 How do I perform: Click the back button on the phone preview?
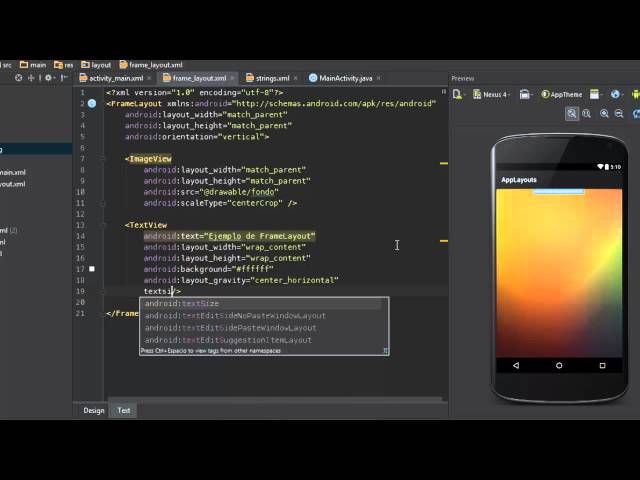tap(516, 365)
